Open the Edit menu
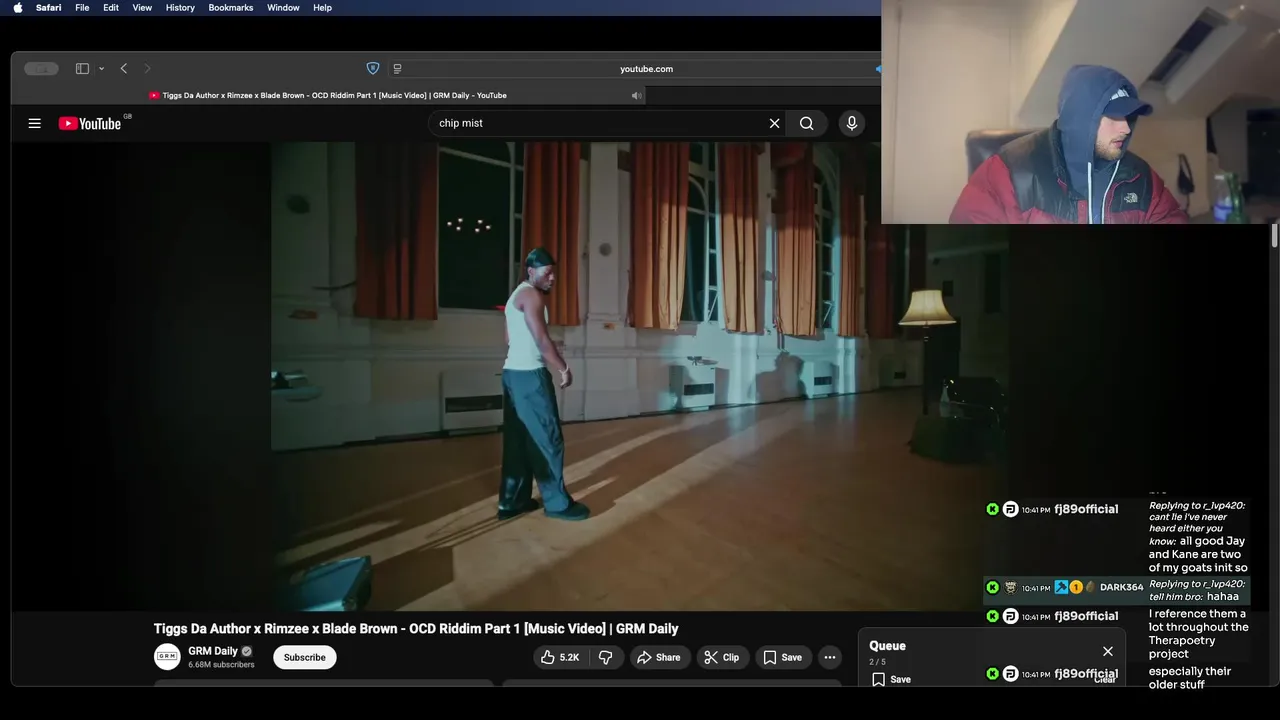1280x720 pixels. [x=111, y=7]
